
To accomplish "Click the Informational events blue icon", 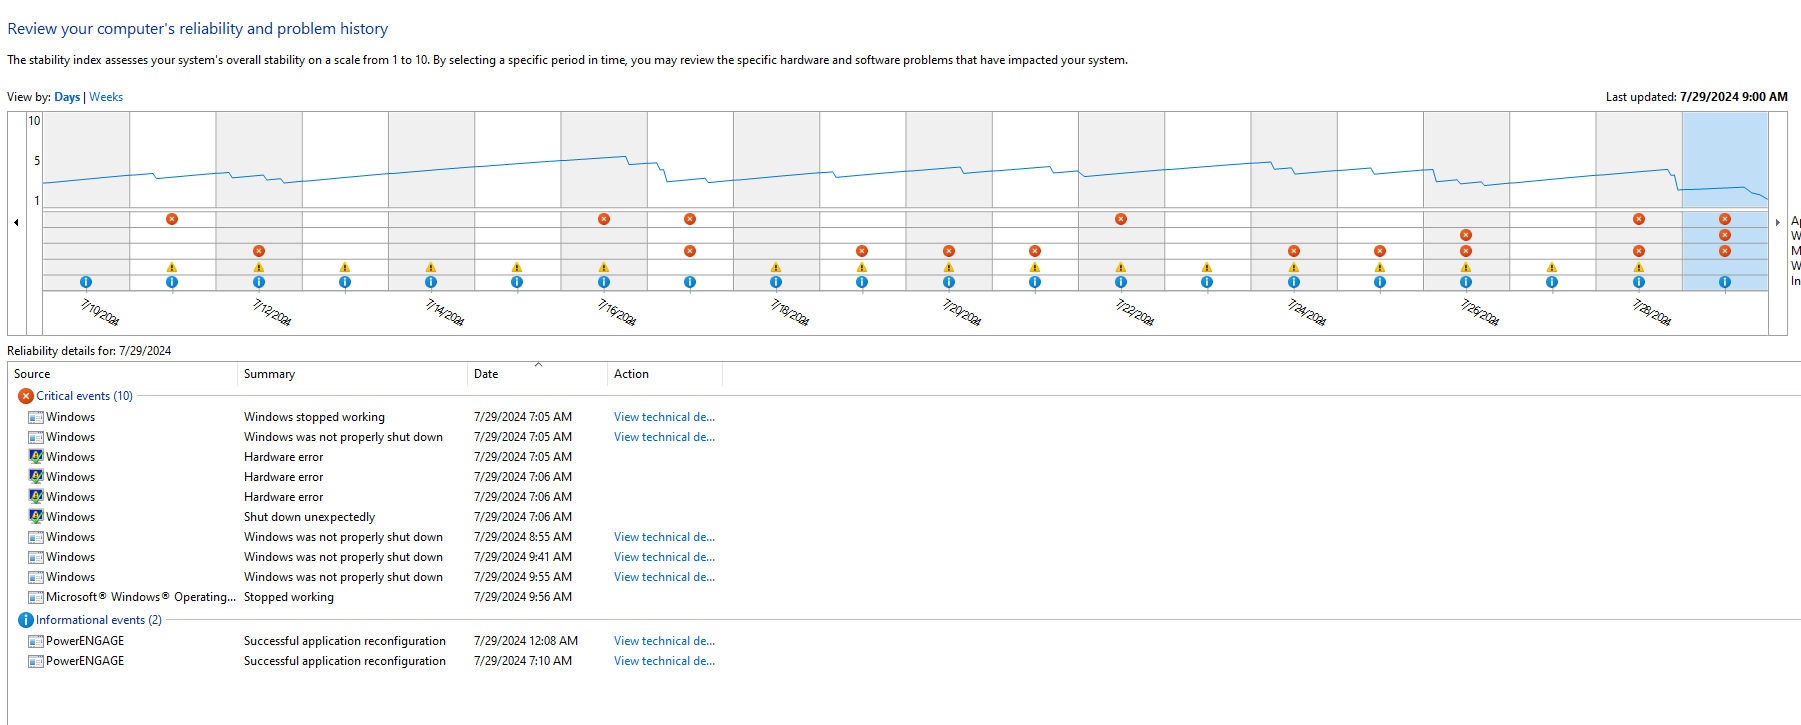I will [26, 620].
